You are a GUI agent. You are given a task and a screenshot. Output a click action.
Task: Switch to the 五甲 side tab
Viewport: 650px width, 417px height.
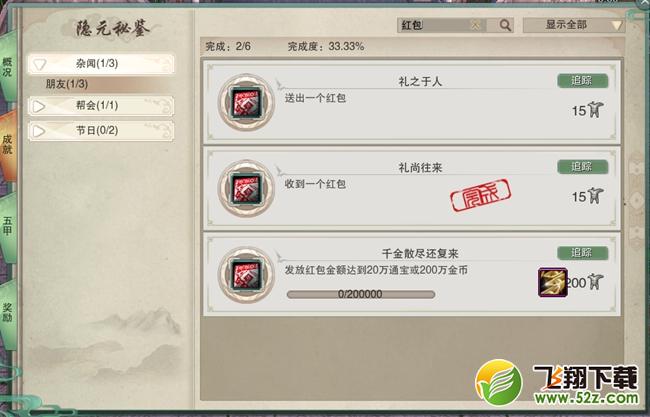(x=7, y=226)
